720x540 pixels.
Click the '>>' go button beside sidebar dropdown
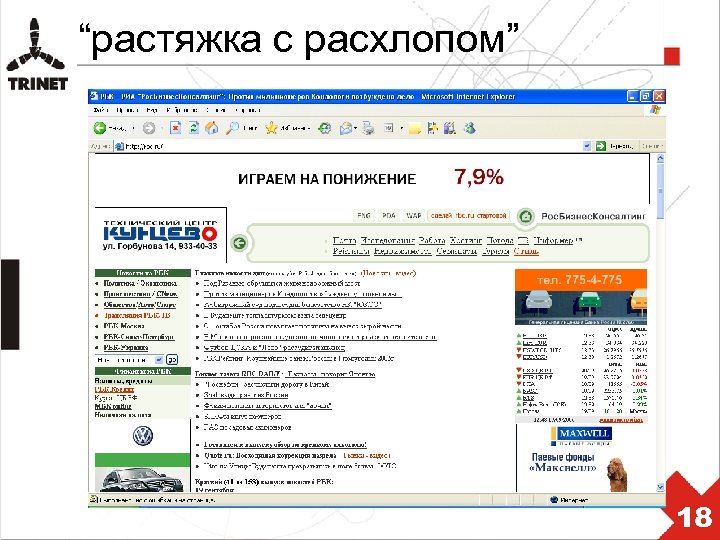point(172,360)
